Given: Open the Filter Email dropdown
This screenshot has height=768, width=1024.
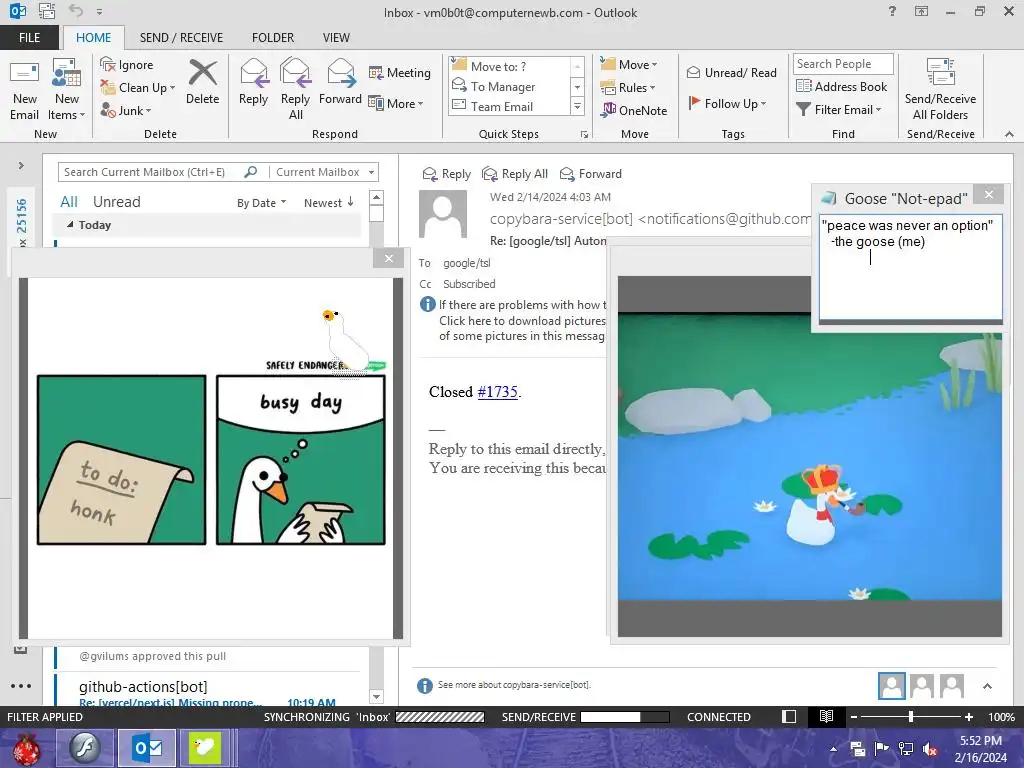Looking at the screenshot, I should 839,110.
